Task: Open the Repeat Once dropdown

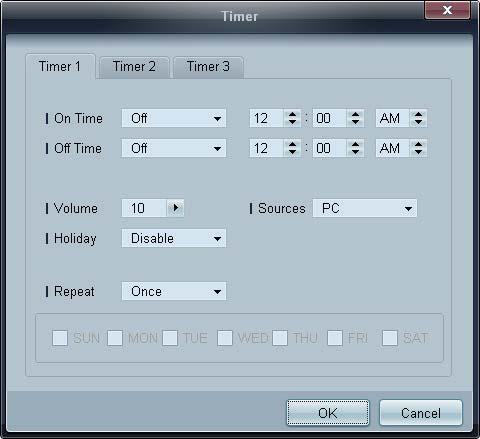Action: [x=174, y=291]
